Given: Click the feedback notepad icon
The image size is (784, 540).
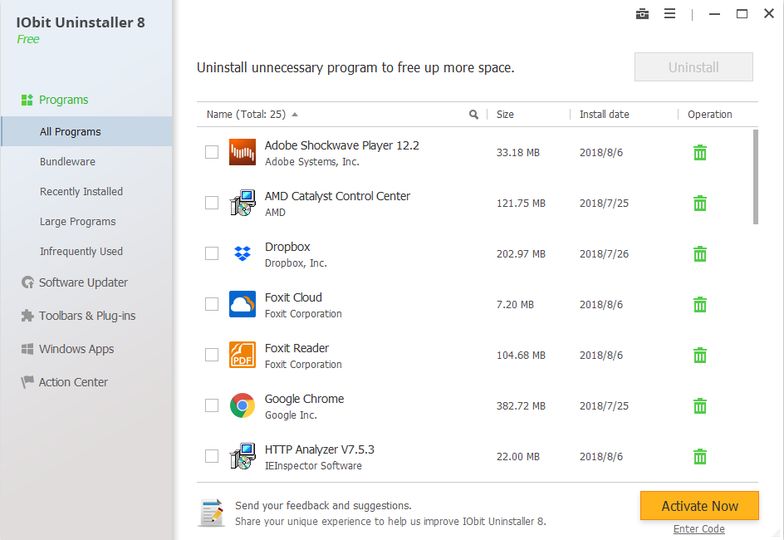Looking at the screenshot, I should [x=211, y=512].
